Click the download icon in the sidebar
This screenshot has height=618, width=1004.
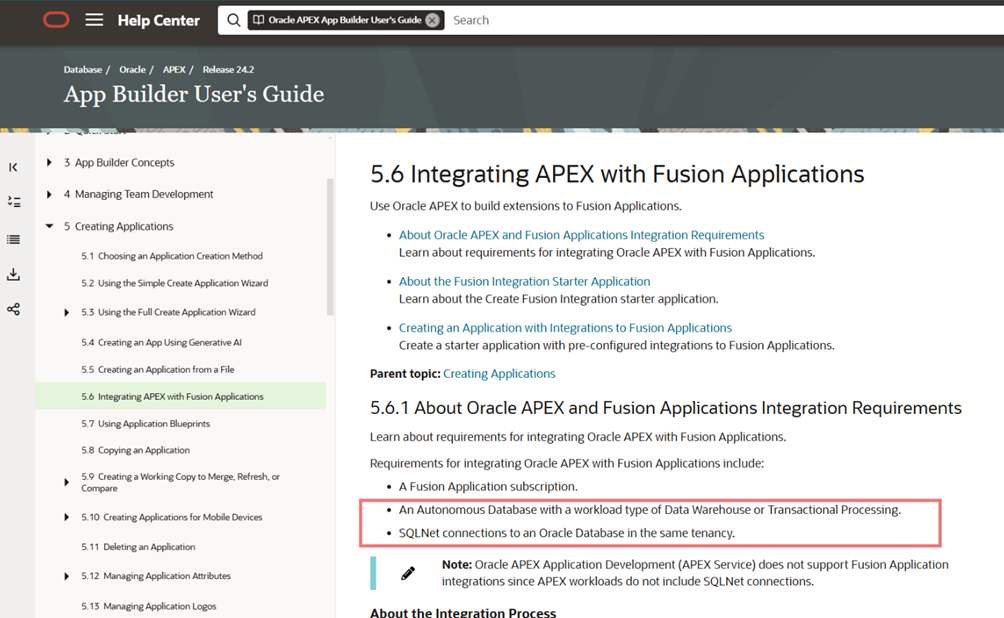coord(13,274)
